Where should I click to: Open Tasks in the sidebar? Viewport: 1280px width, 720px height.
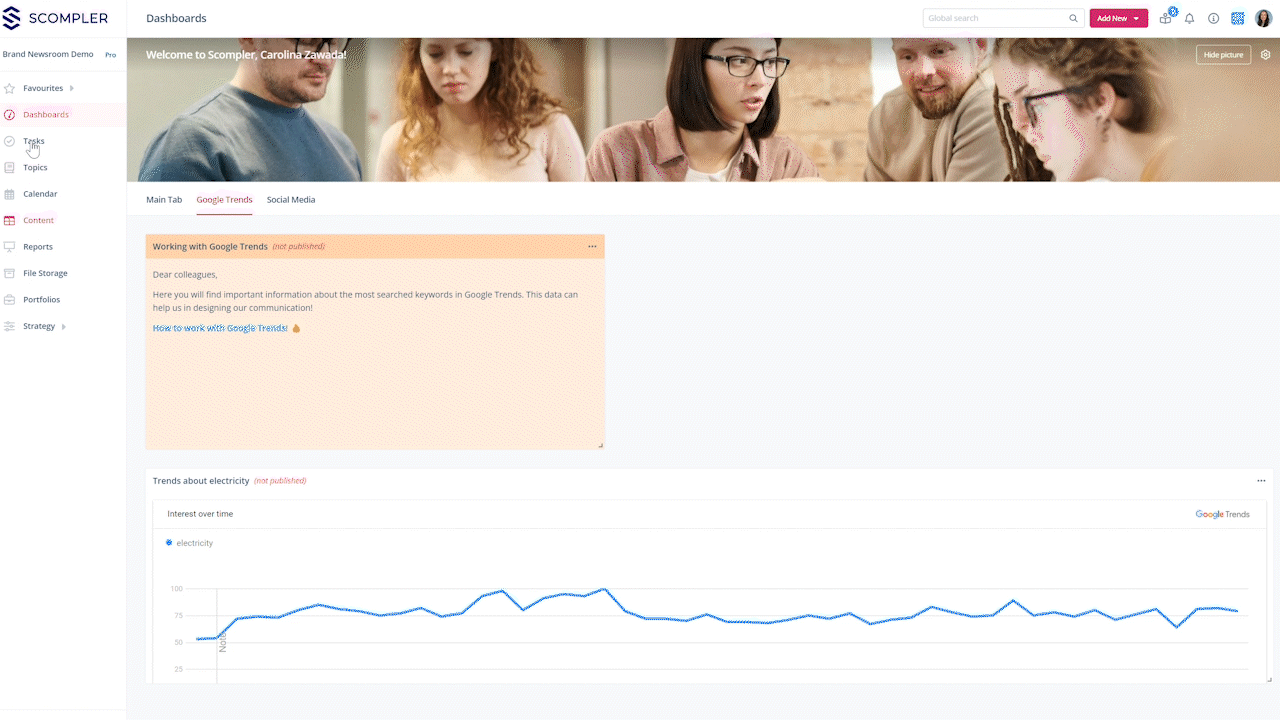(x=34, y=141)
